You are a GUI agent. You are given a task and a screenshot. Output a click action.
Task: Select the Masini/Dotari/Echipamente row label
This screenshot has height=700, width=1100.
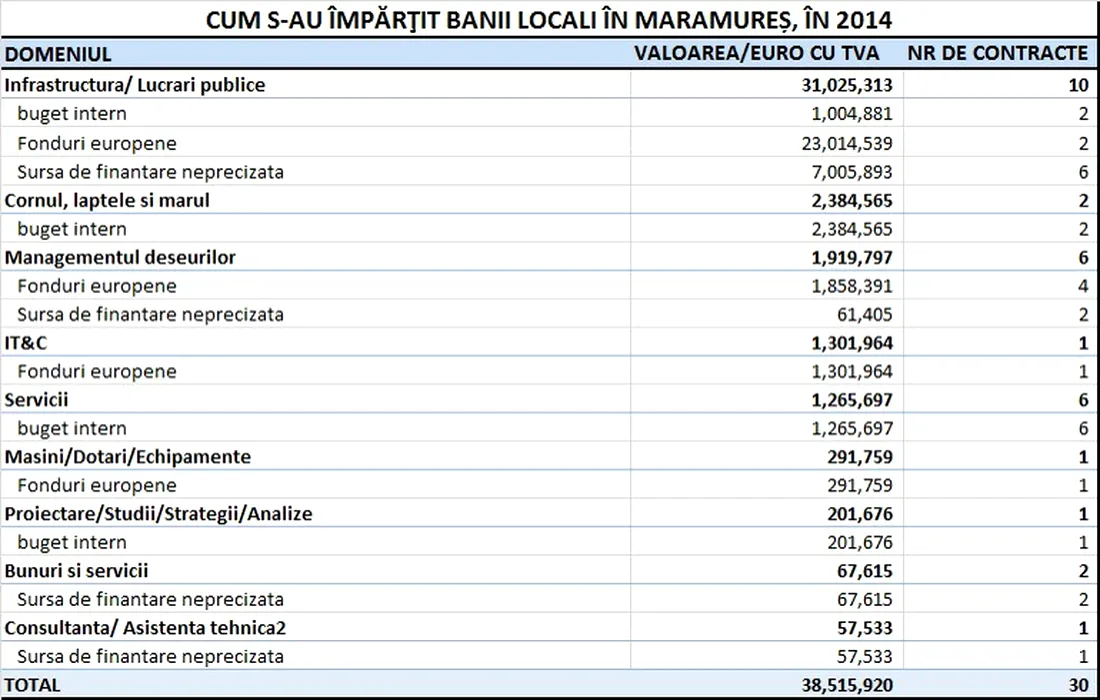pyautogui.click(x=128, y=457)
